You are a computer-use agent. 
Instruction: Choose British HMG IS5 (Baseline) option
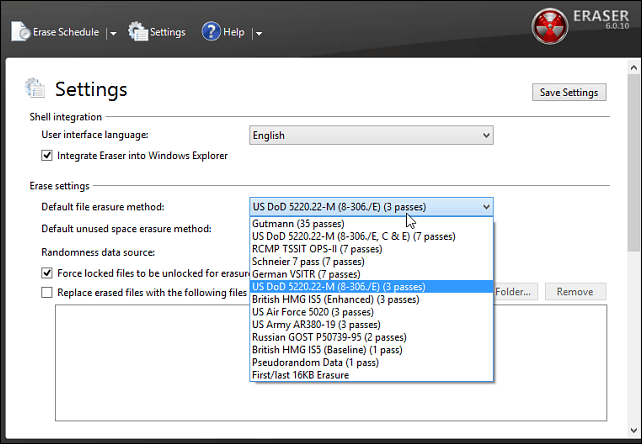pyautogui.click(x=371, y=350)
